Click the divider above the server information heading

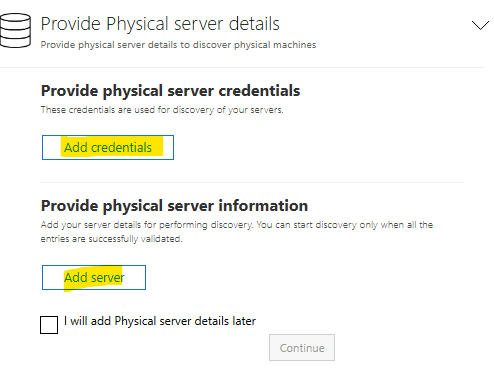252,182
